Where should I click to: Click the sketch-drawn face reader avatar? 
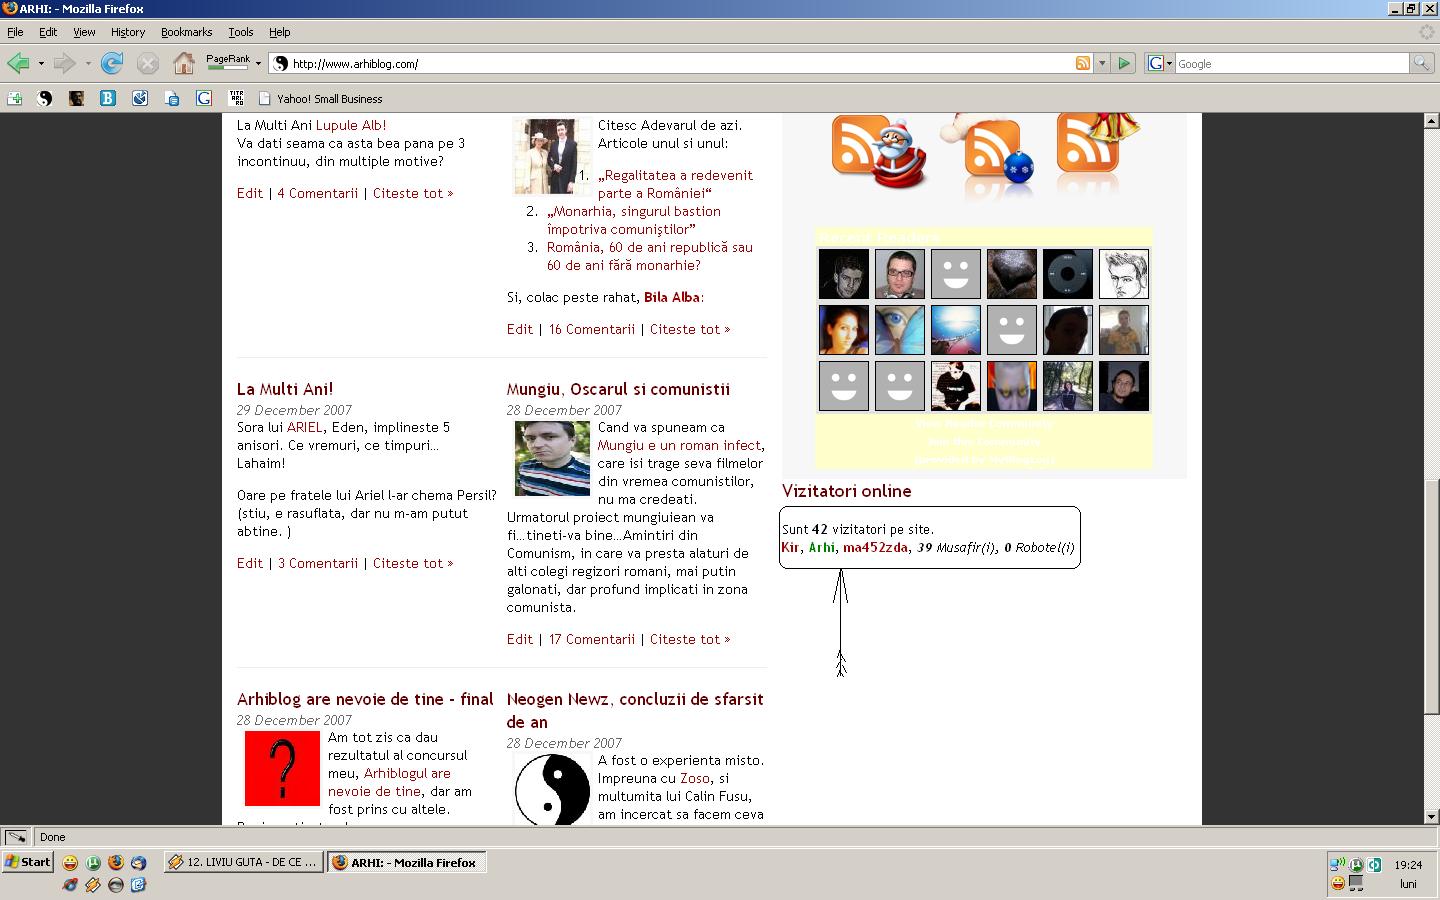point(1123,273)
